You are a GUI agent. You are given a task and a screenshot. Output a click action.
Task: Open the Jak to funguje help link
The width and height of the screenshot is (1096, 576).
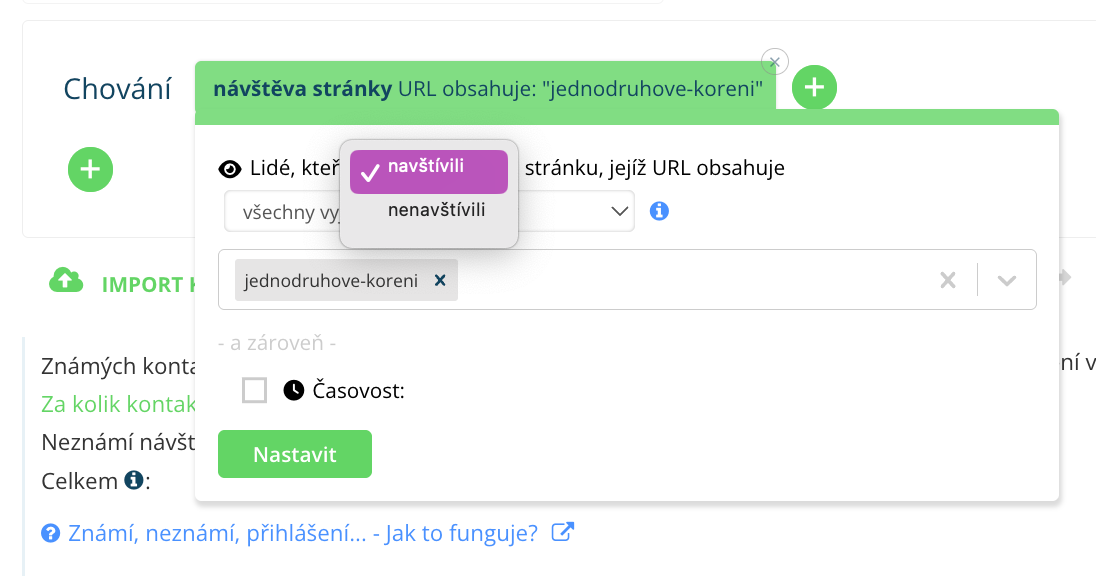tap(303, 532)
